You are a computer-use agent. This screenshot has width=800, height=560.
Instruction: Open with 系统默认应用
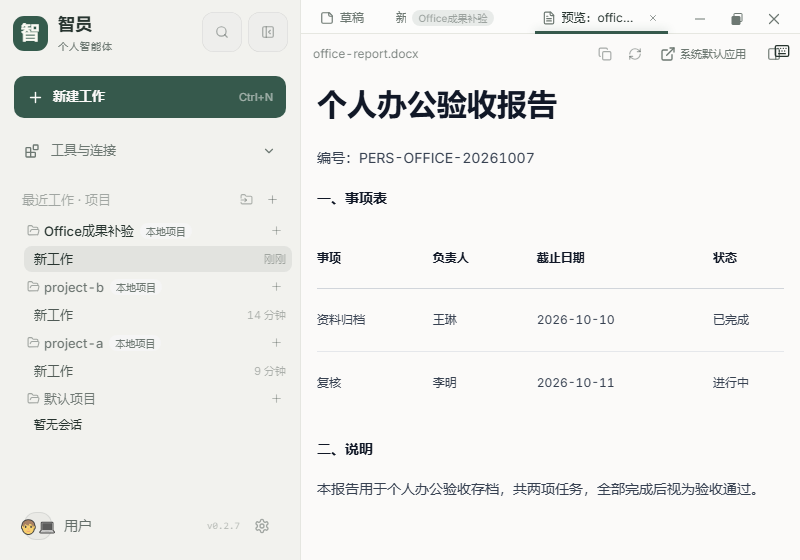tap(703, 54)
